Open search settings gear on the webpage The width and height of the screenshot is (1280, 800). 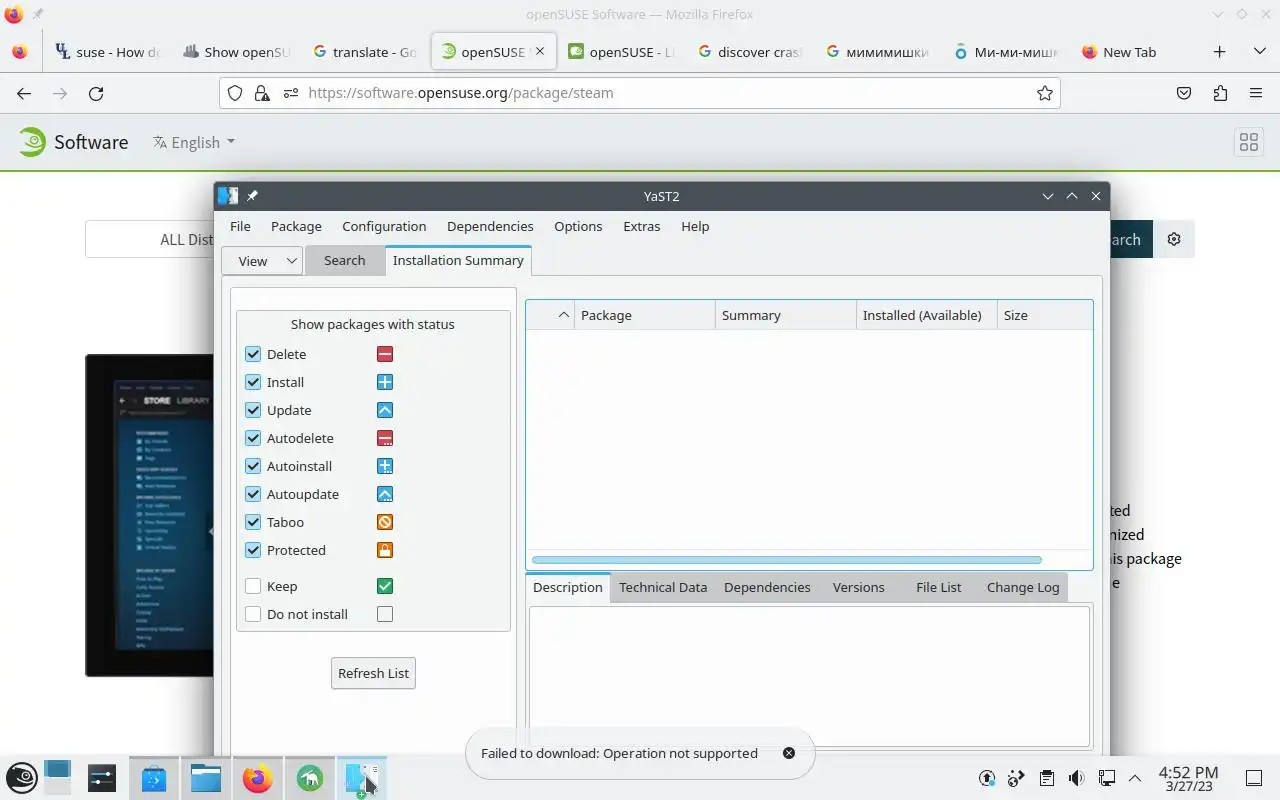(x=1174, y=239)
